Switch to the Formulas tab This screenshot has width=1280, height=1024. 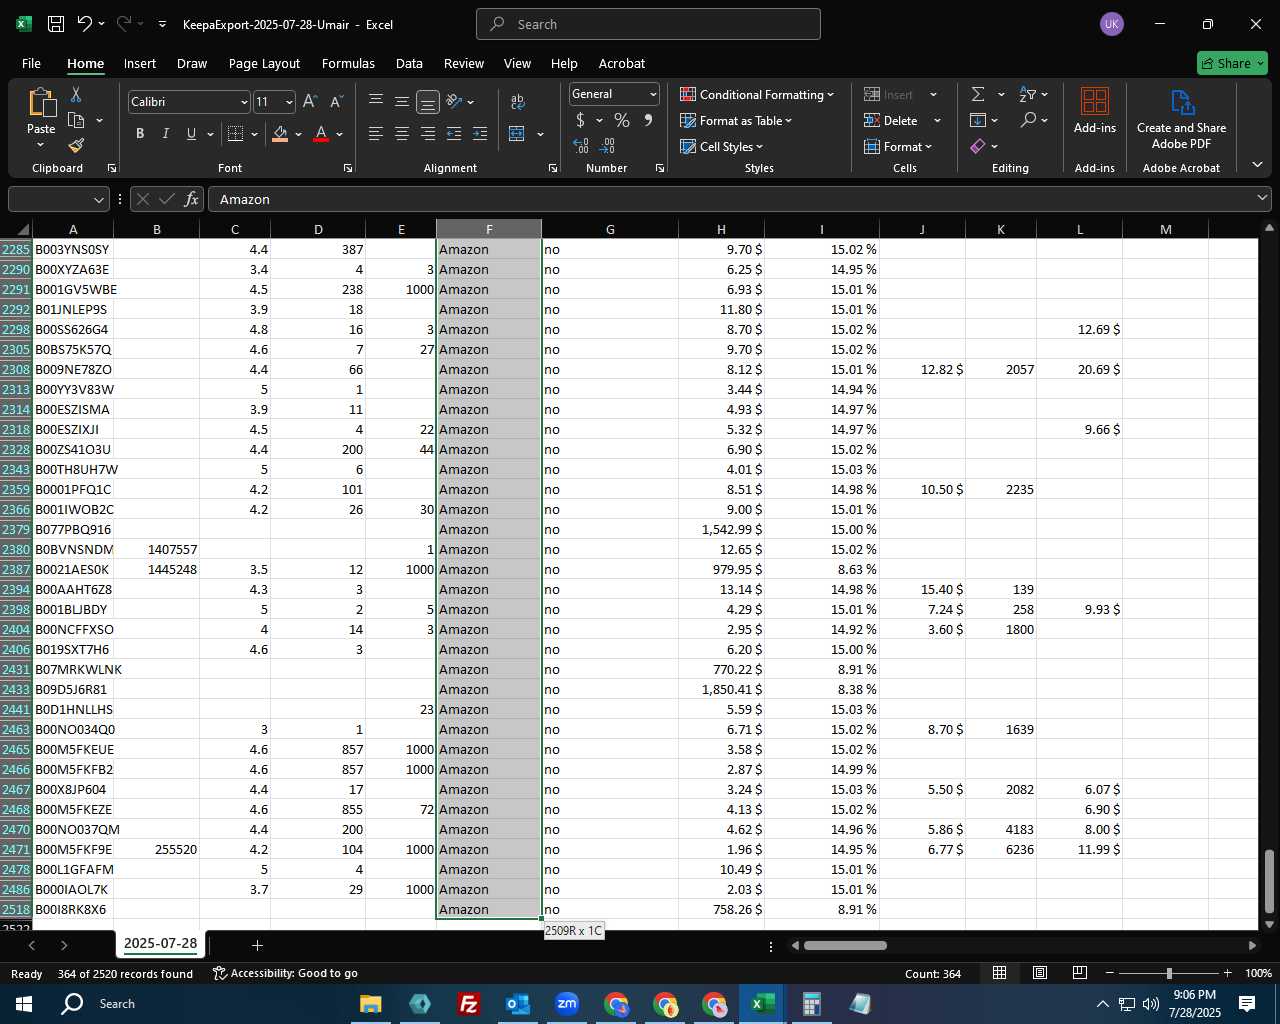(x=348, y=63)
